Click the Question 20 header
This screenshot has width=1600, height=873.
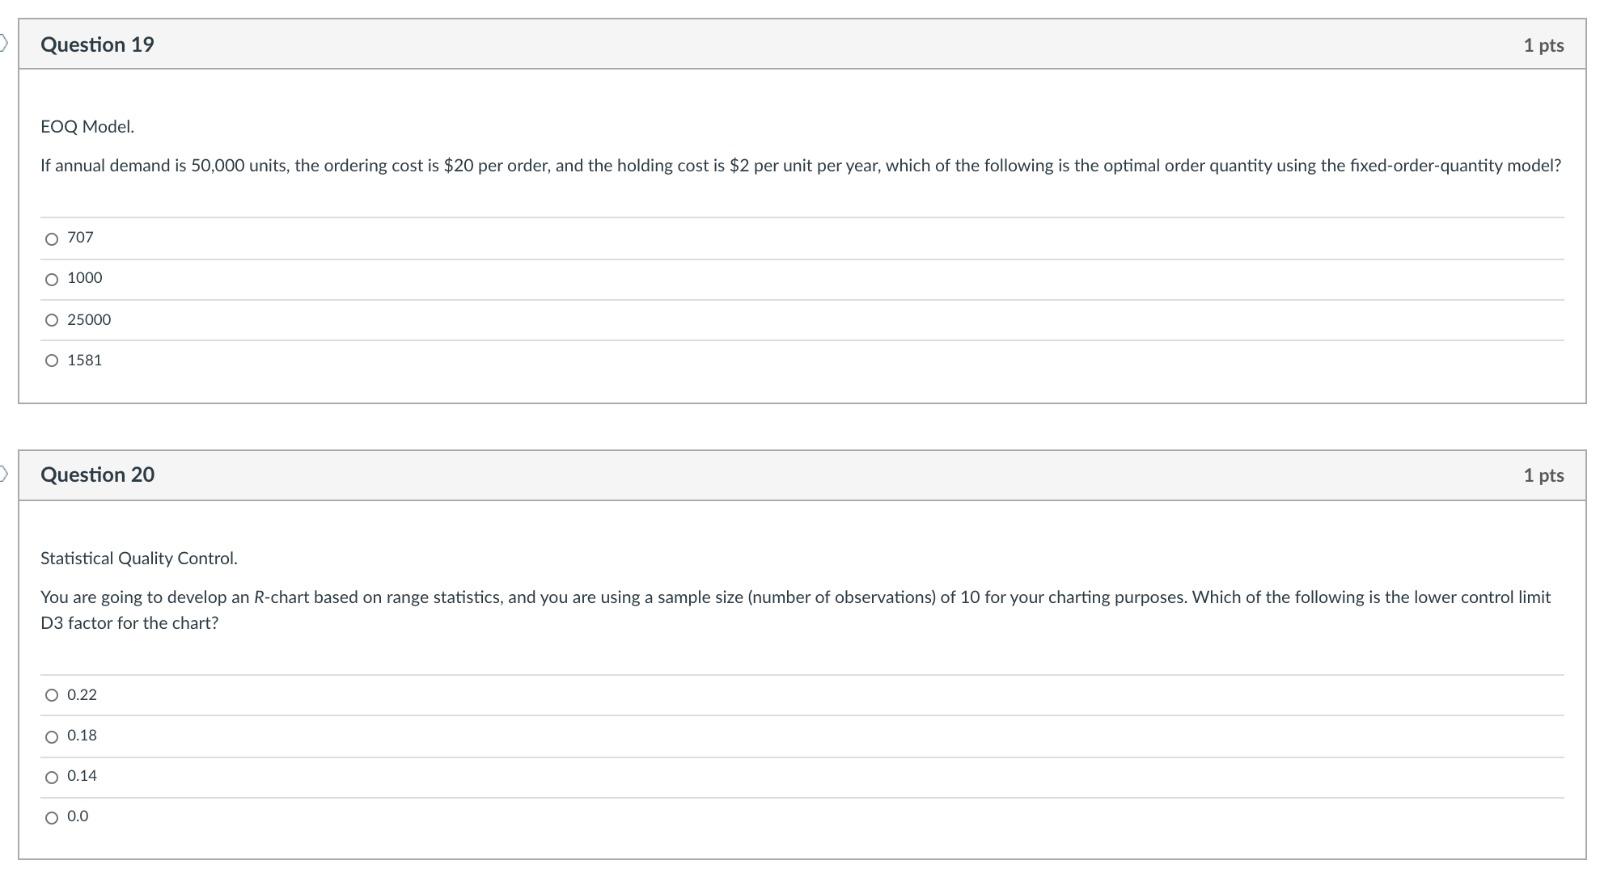pos(97,475)
